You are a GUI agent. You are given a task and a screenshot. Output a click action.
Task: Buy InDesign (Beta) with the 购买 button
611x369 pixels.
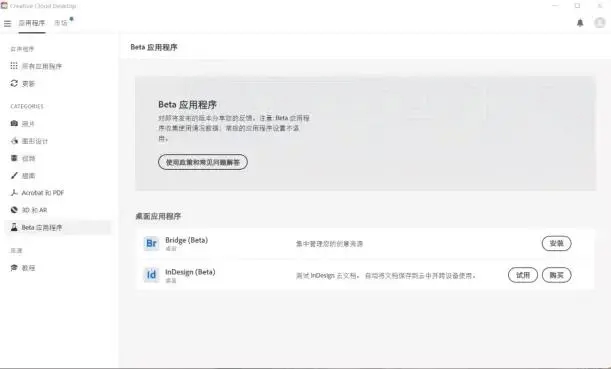point(556,275)
